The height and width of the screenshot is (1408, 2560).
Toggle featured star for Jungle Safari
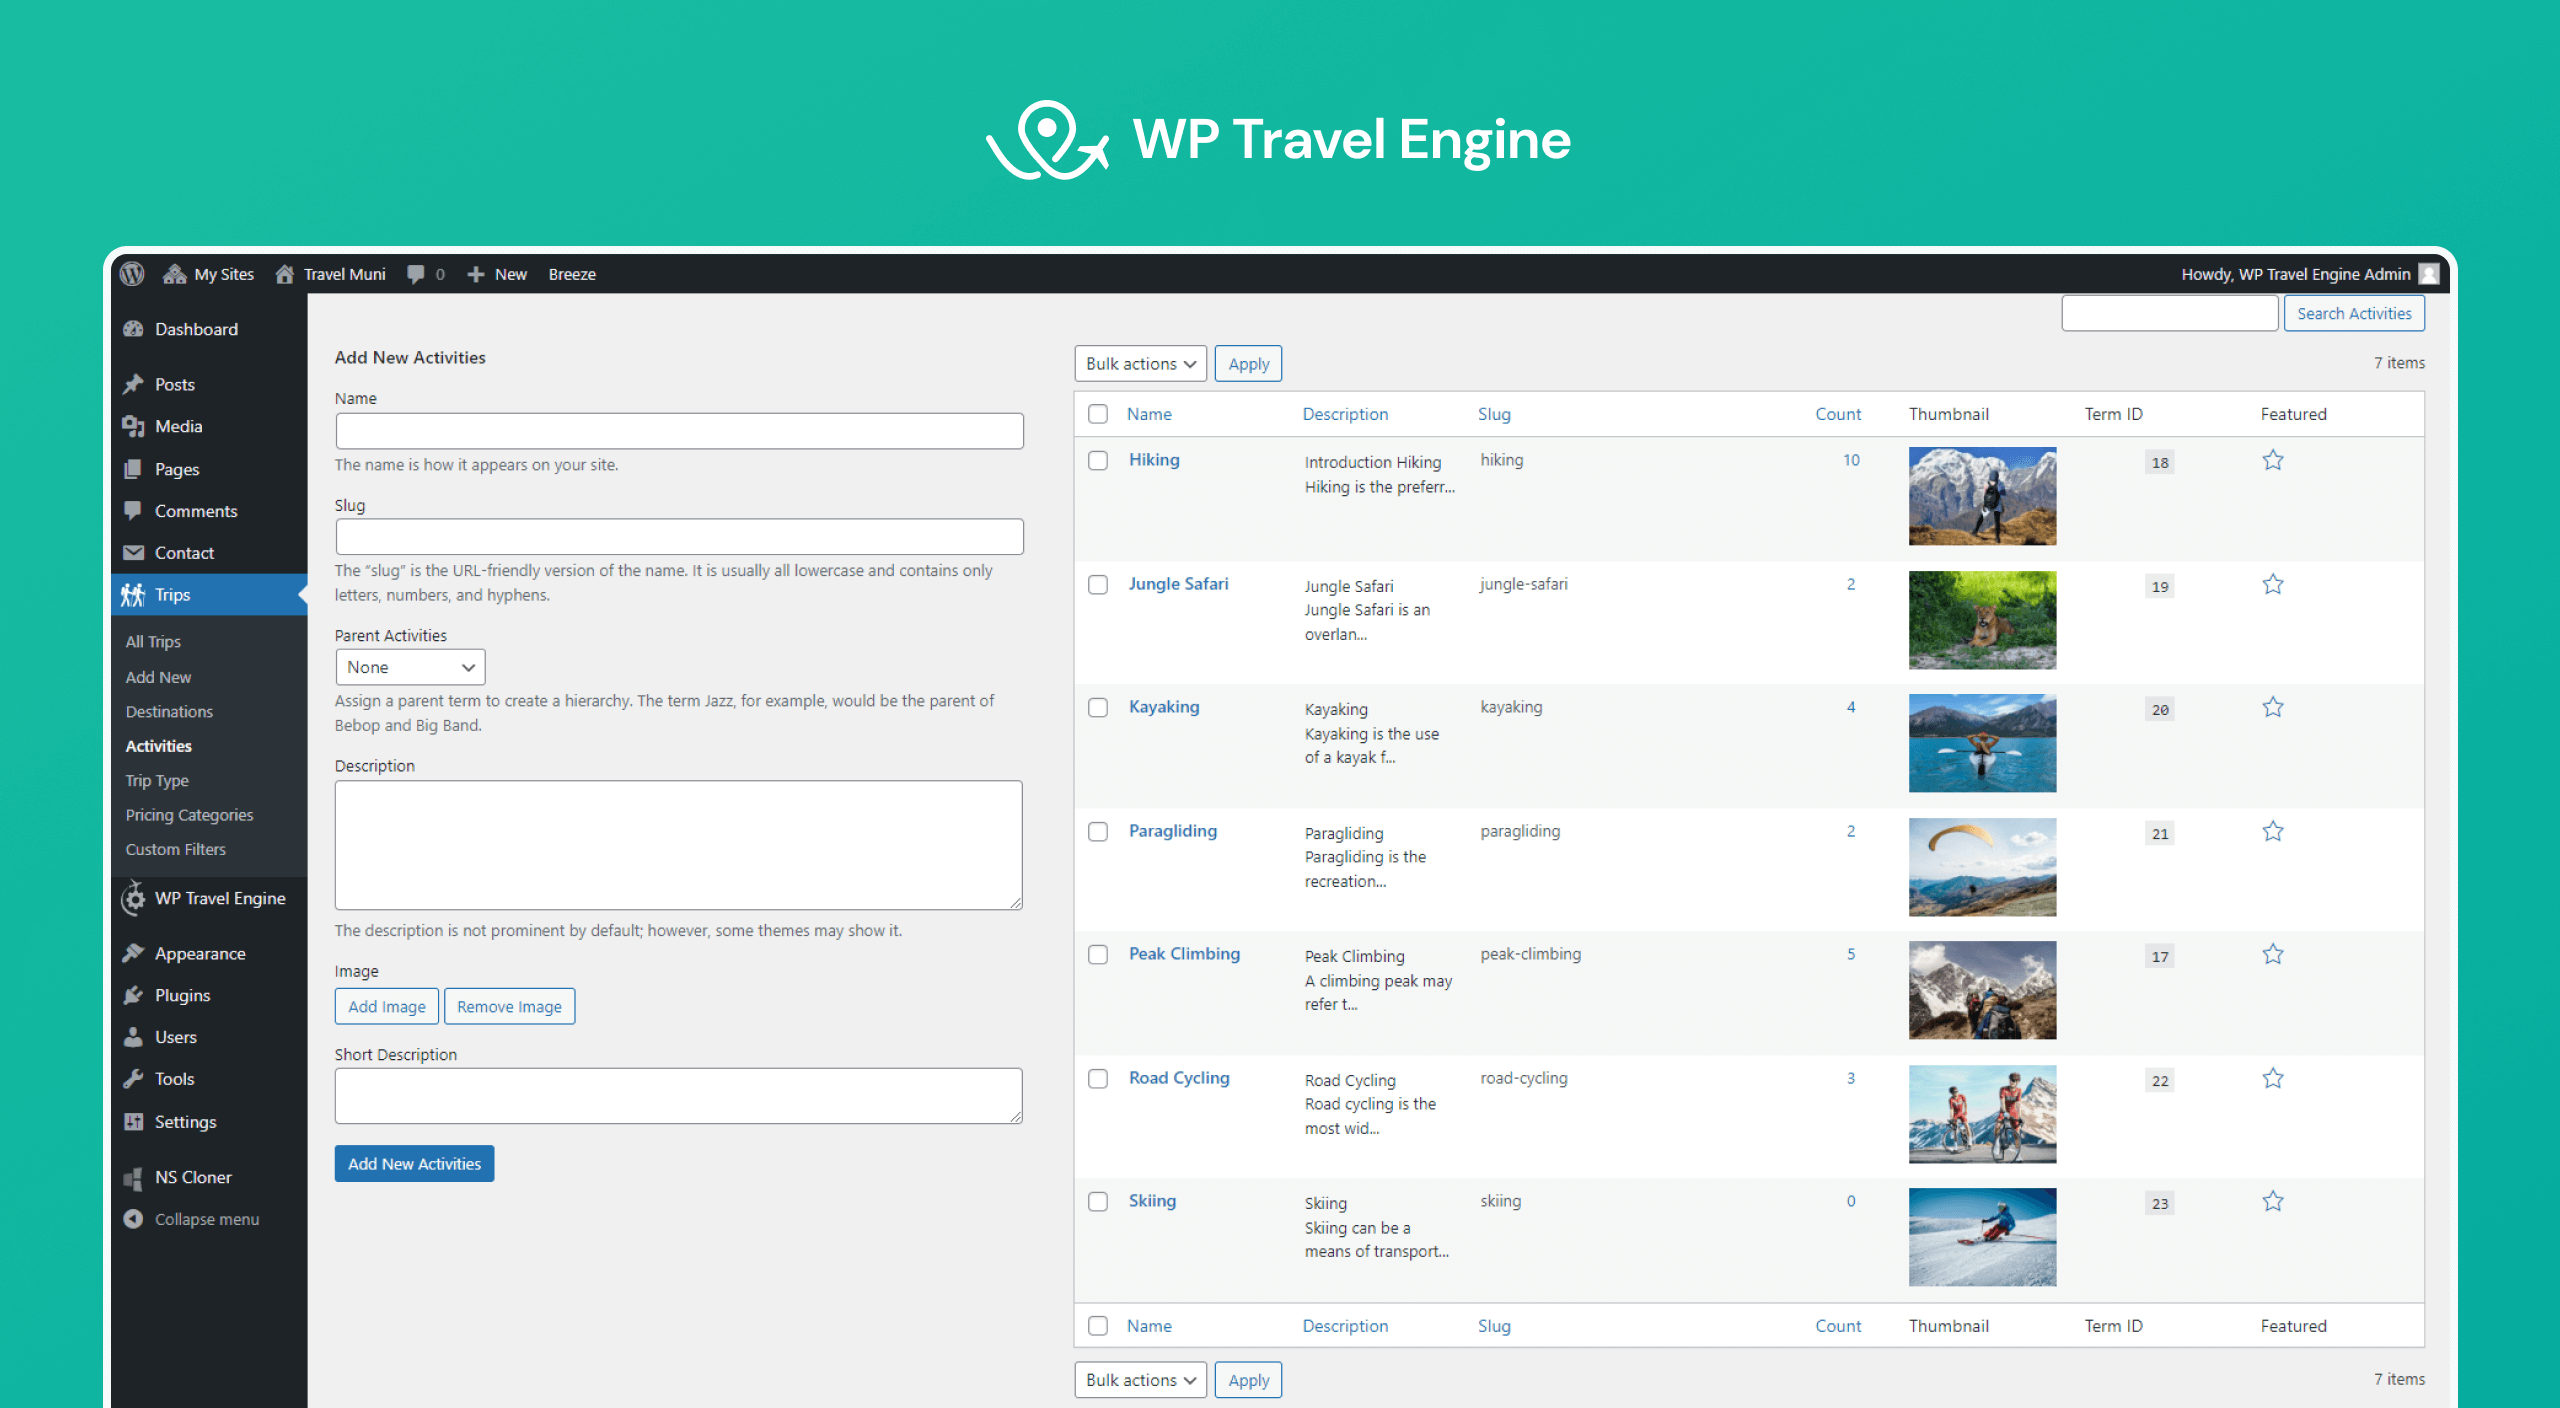[x=2273, y=584]
